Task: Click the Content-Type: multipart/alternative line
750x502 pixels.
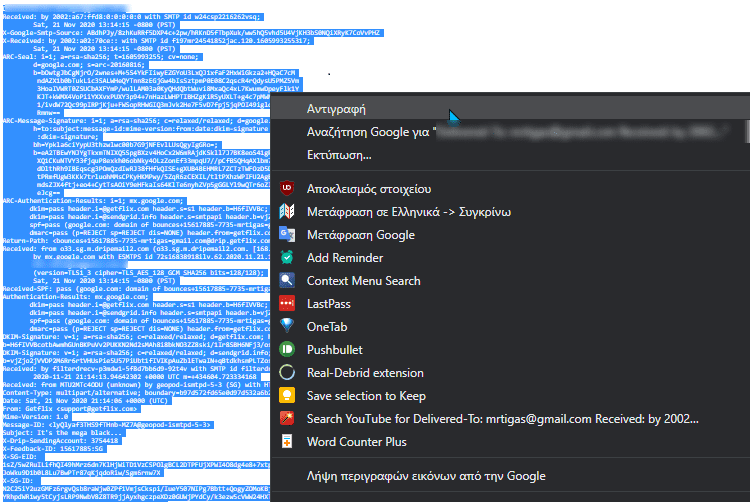Action: click(137, 393)
